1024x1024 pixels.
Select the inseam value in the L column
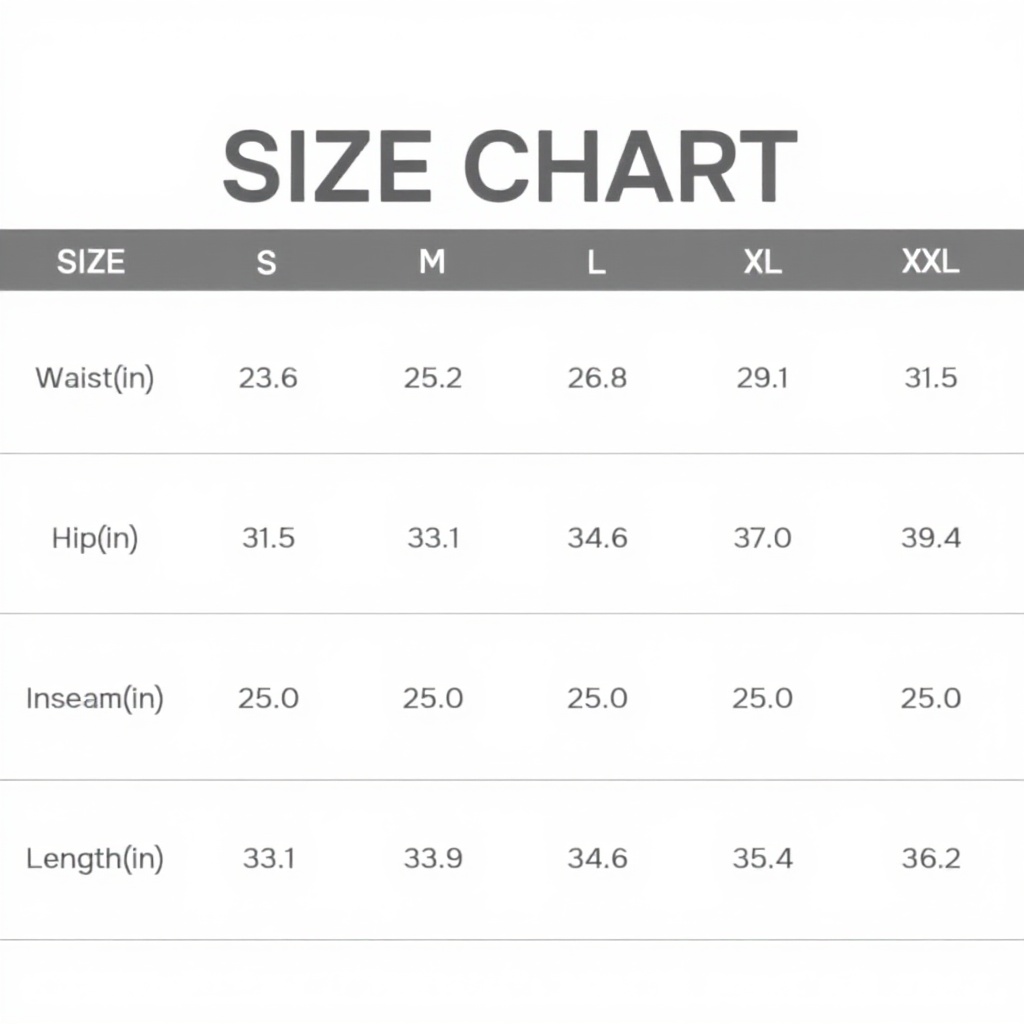coord(597,698)
